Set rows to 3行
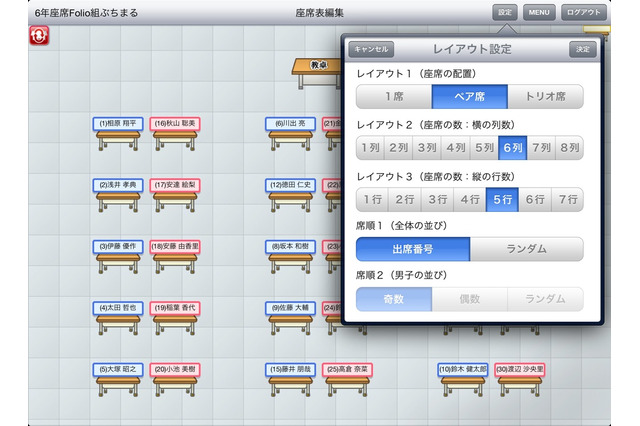This screenshot has height=426, width=640. [x=438, y=200]
